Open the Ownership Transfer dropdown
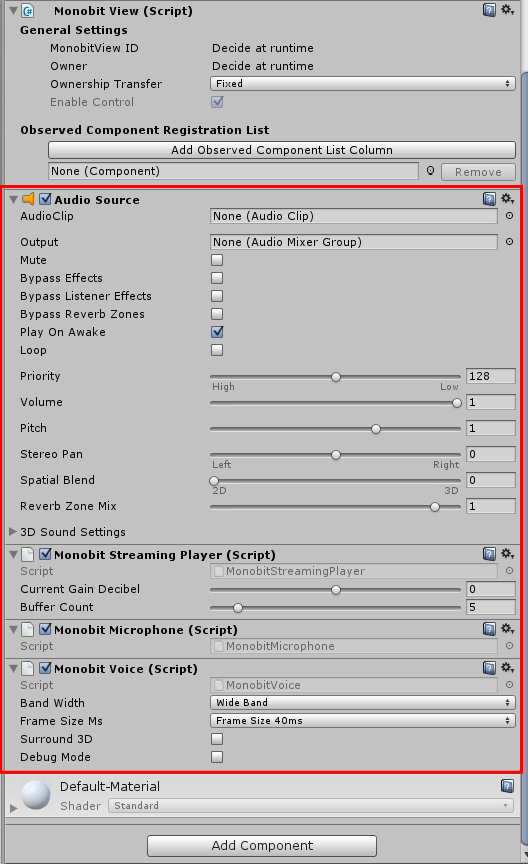528x864 pixels. (x=363, y=84)
